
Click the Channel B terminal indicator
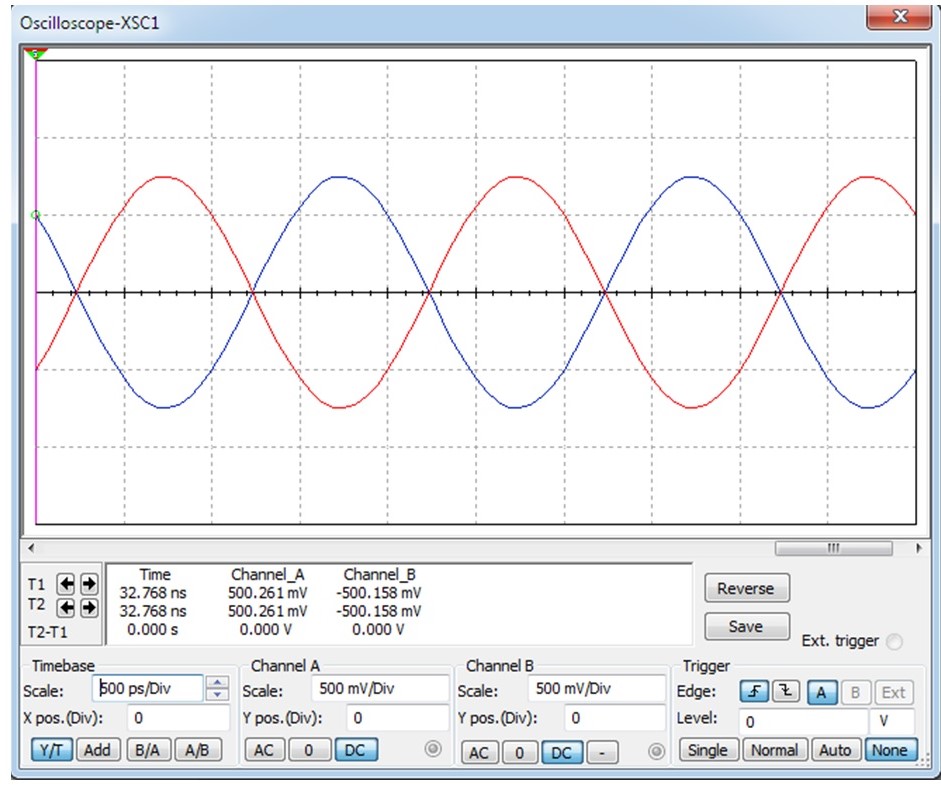coord(656,751)
